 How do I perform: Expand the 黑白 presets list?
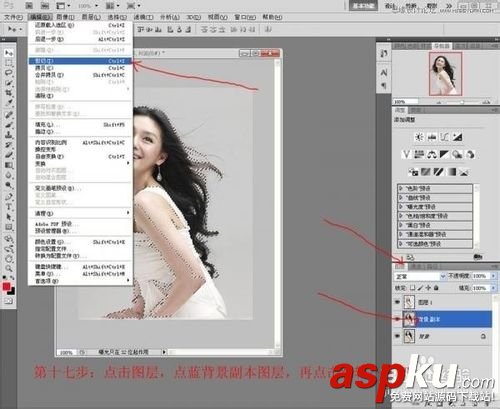[x=401, y=225]
